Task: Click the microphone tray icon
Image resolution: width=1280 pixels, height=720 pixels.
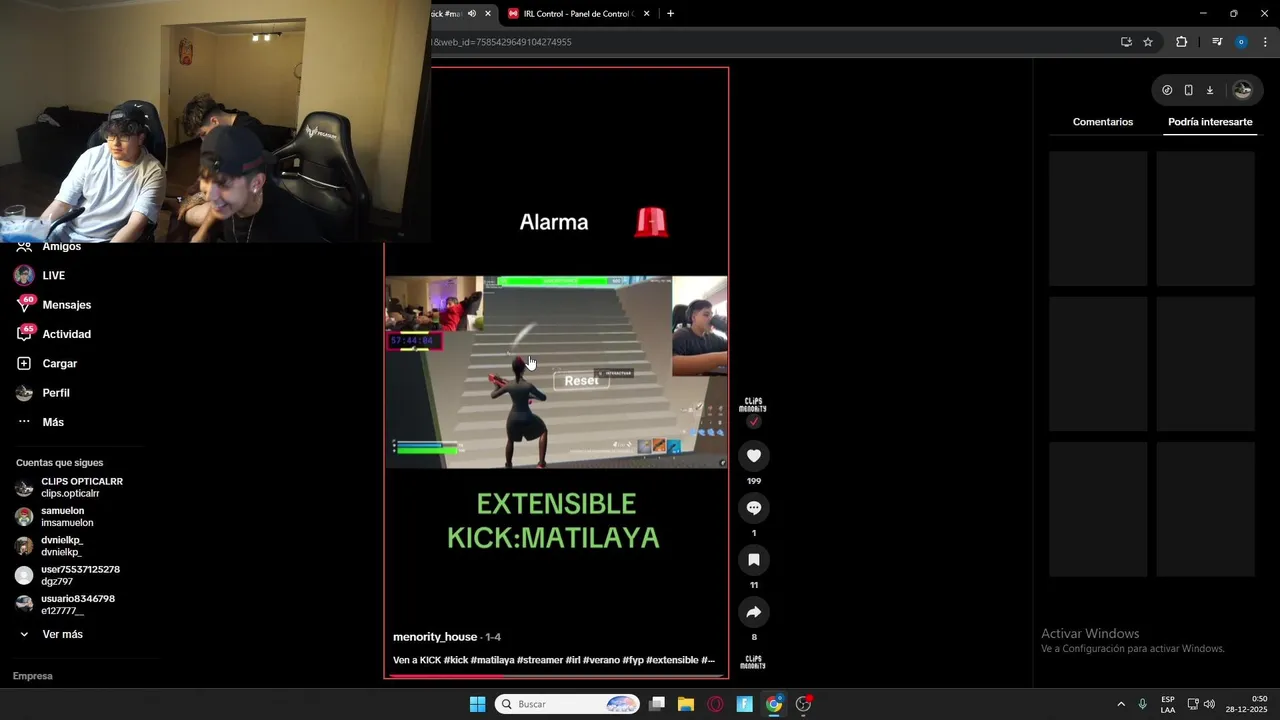Action: [x=1142, y=704]
